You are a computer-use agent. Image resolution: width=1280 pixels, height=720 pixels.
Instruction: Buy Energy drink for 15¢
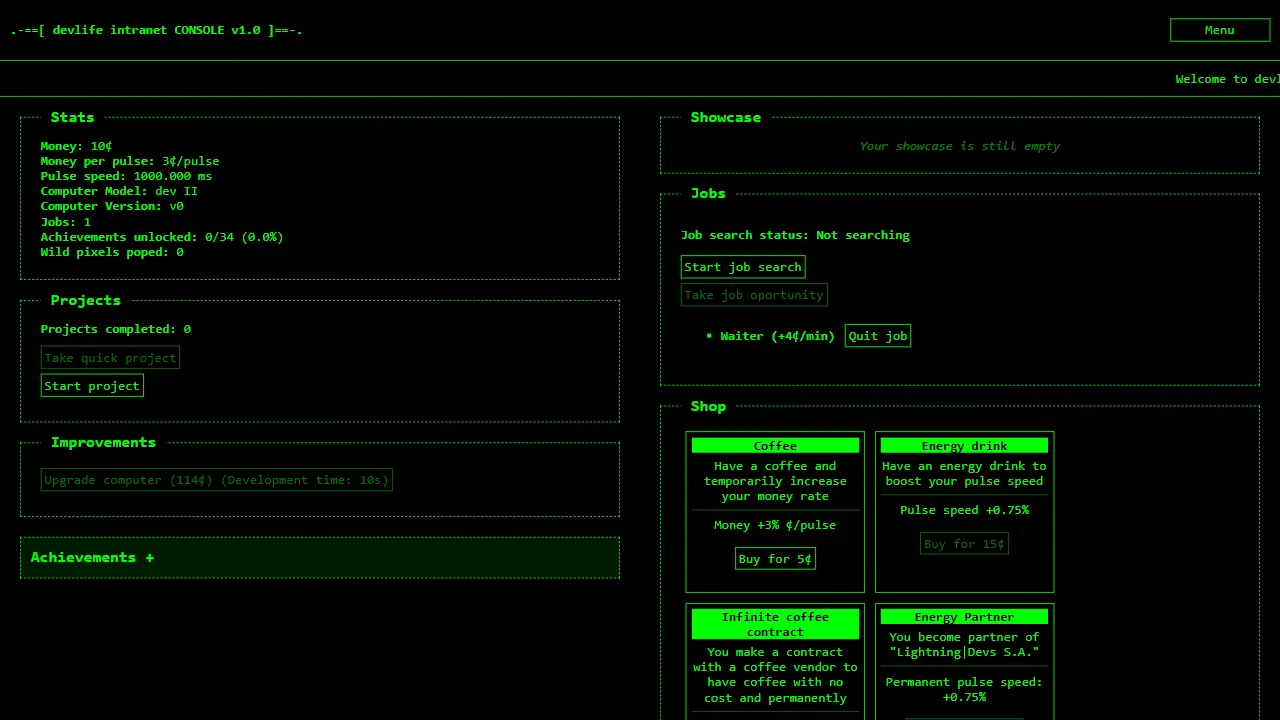(964, 544)
